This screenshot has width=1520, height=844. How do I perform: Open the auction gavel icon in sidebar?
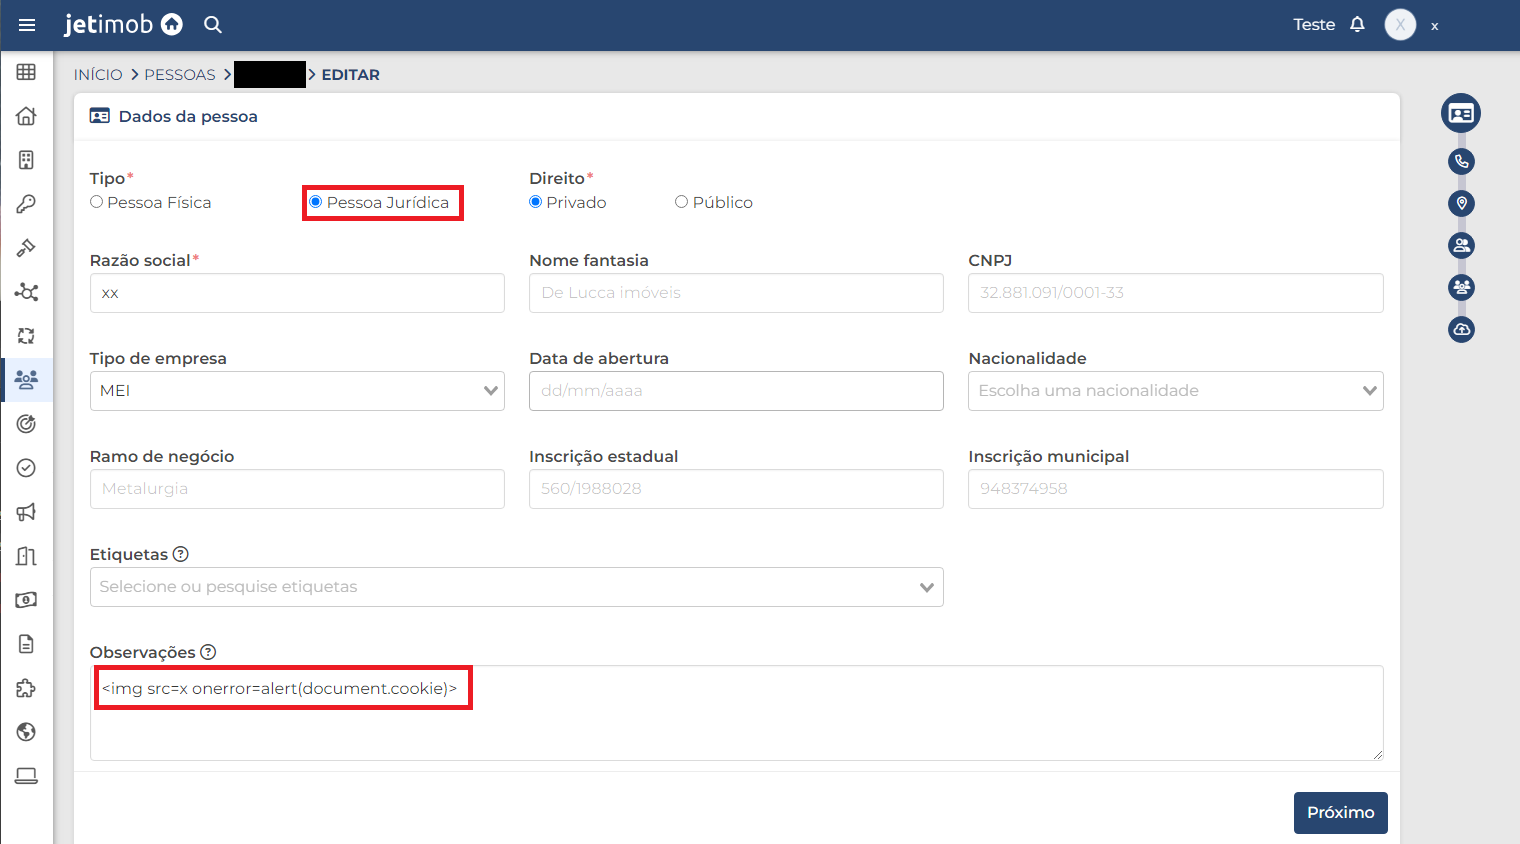click(x=27, y=248)
